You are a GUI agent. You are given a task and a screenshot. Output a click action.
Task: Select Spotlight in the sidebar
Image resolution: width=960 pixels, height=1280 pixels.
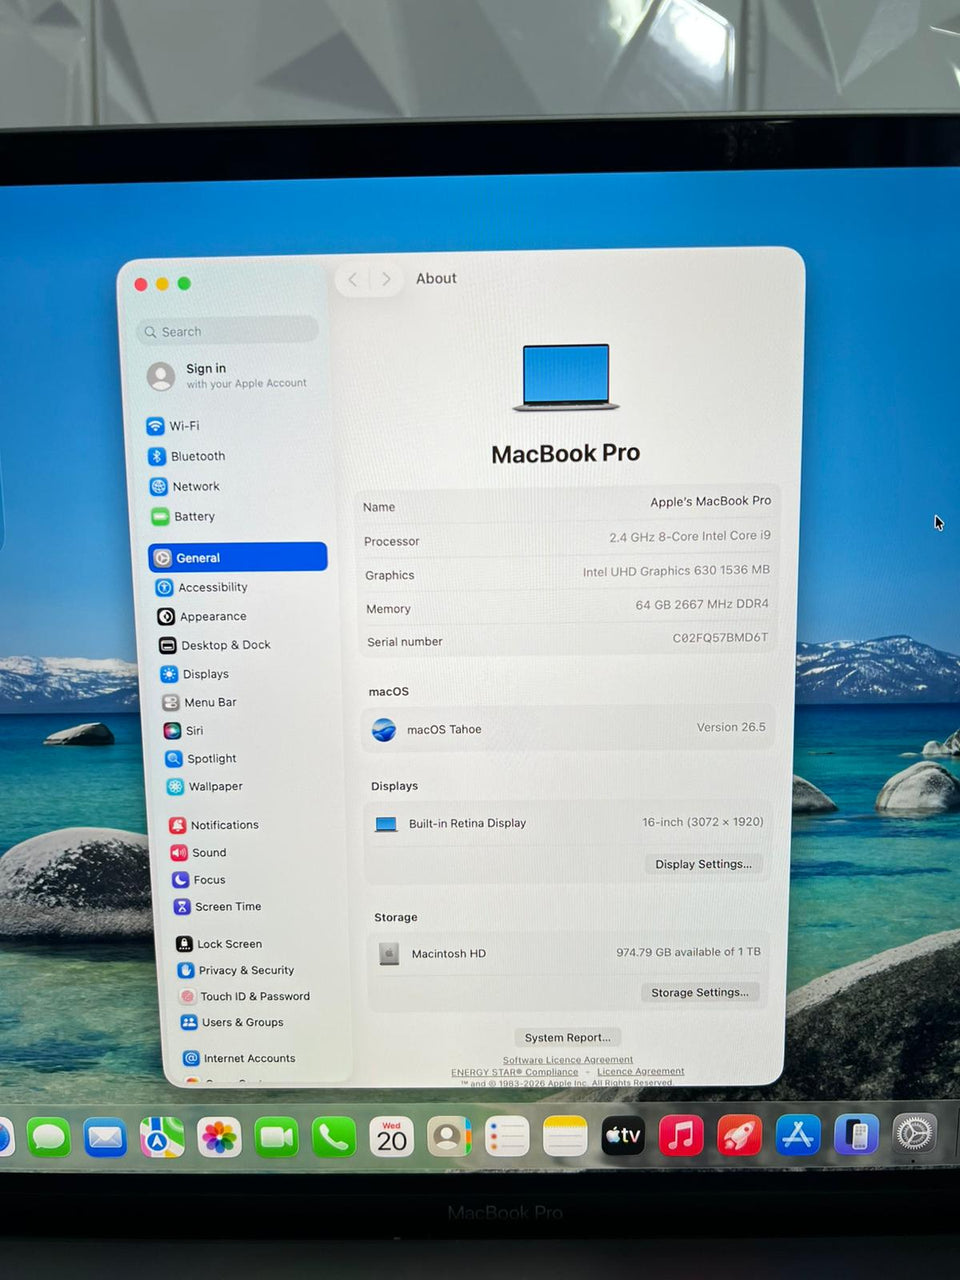201,759
